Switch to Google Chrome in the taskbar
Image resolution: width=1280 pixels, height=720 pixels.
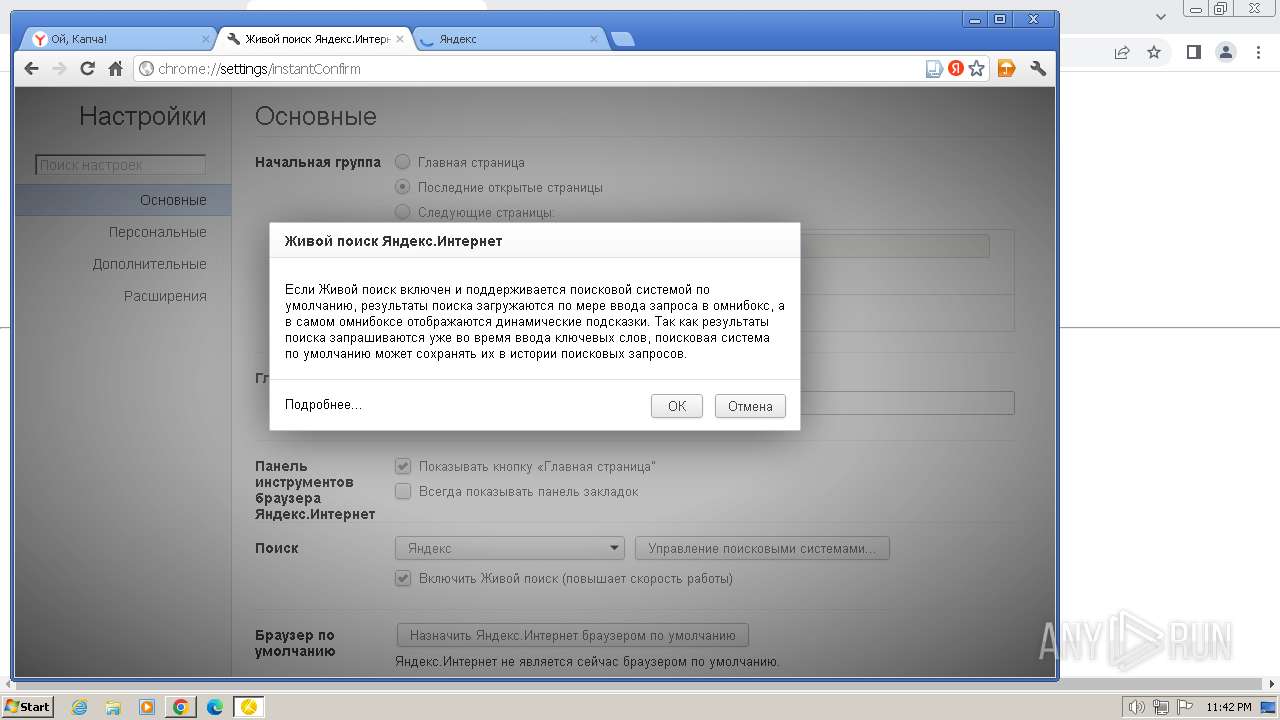(x=181, y=707)
